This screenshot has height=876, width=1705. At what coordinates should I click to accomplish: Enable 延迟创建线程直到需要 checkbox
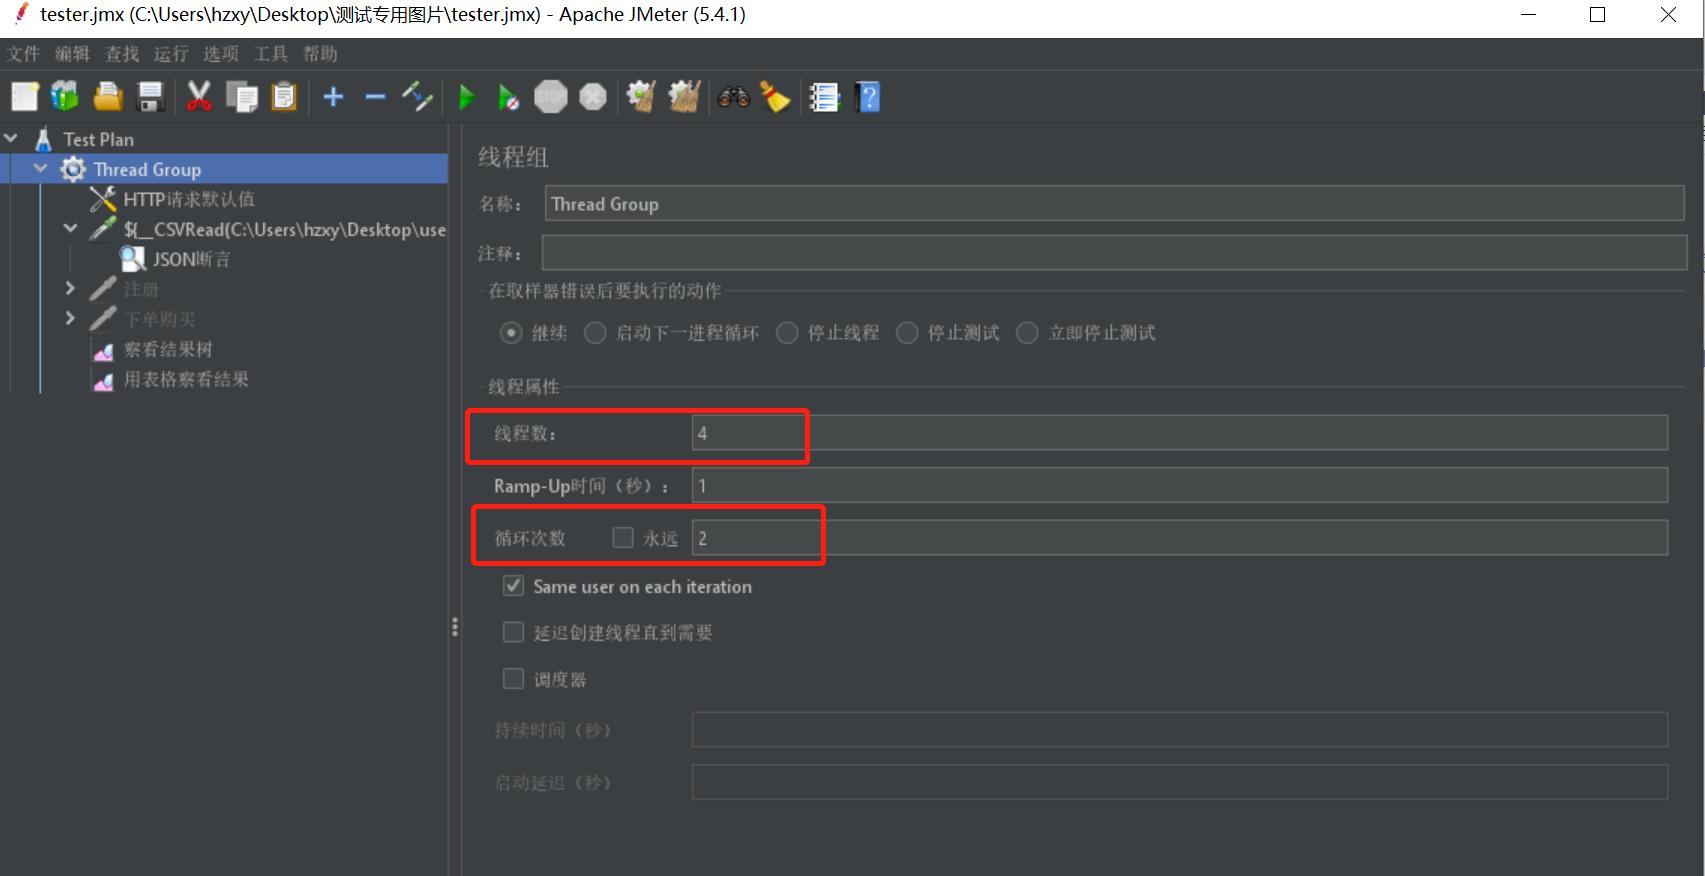[513, 632]
